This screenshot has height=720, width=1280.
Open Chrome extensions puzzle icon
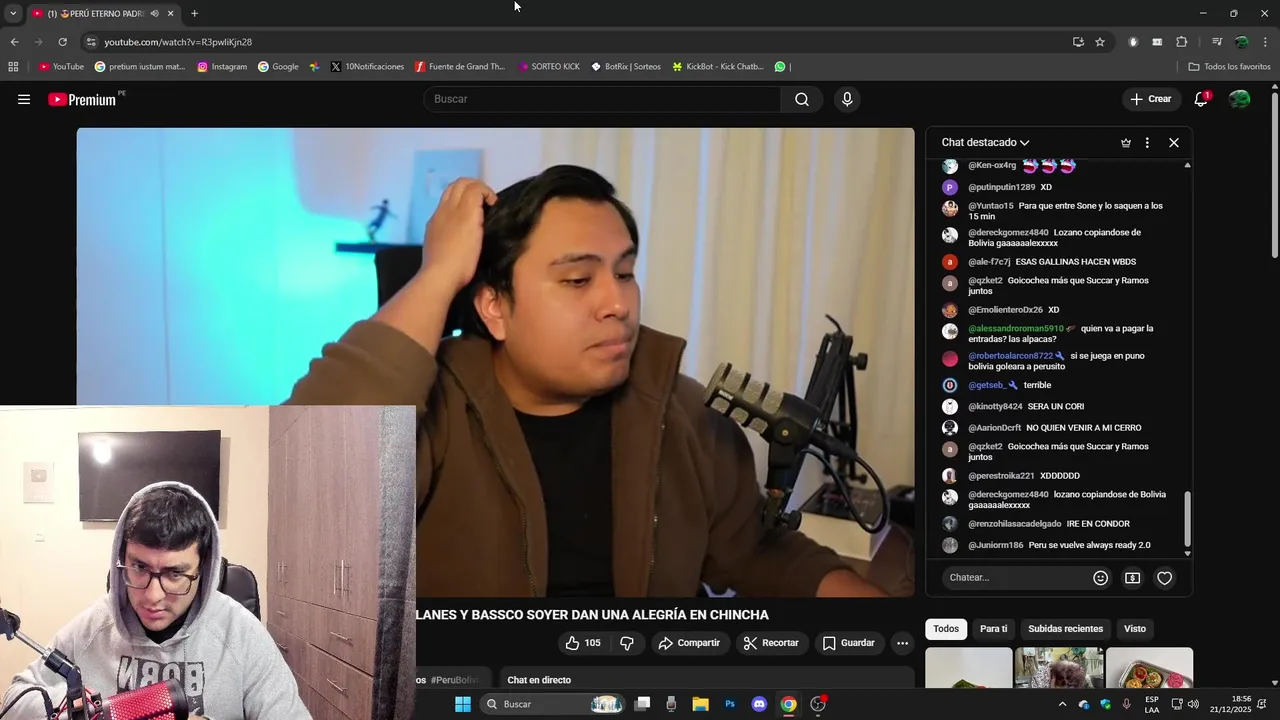[x=1181, y=42]
